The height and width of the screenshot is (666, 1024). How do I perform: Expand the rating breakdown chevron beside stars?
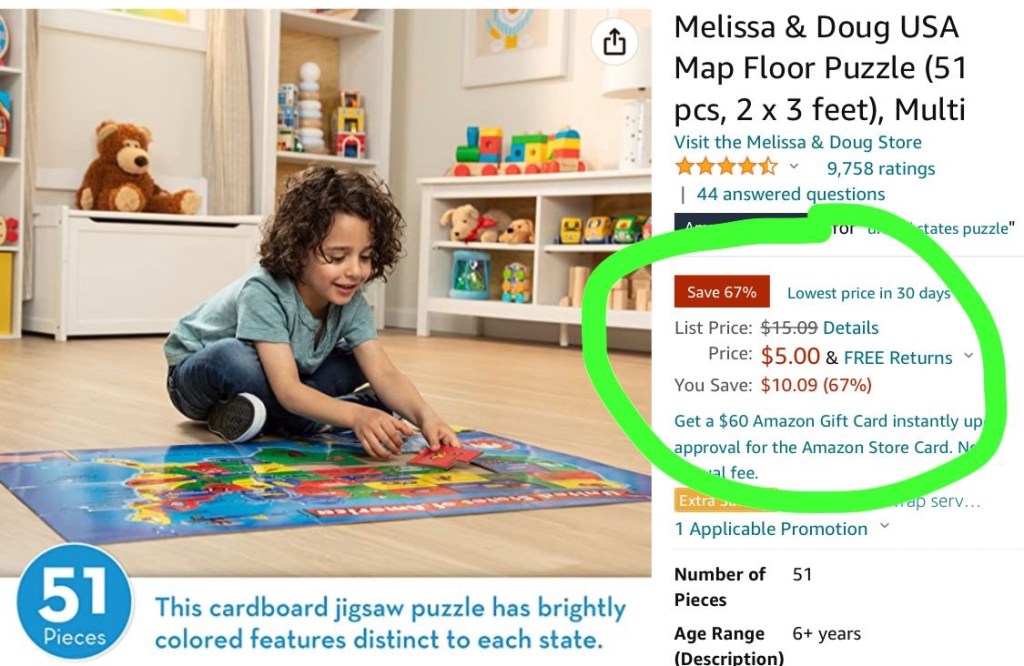click(x=795, y=167)
